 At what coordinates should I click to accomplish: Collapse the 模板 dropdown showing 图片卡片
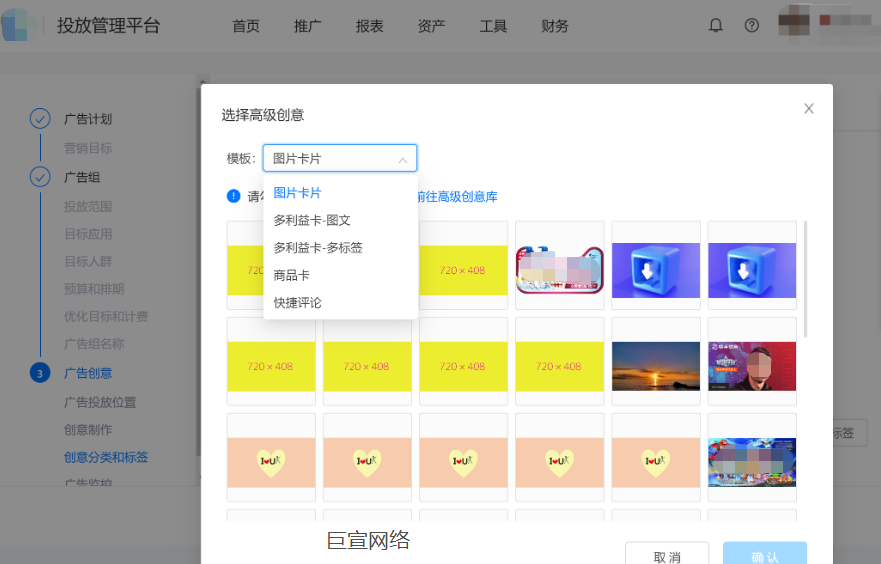tap(339, 158)
